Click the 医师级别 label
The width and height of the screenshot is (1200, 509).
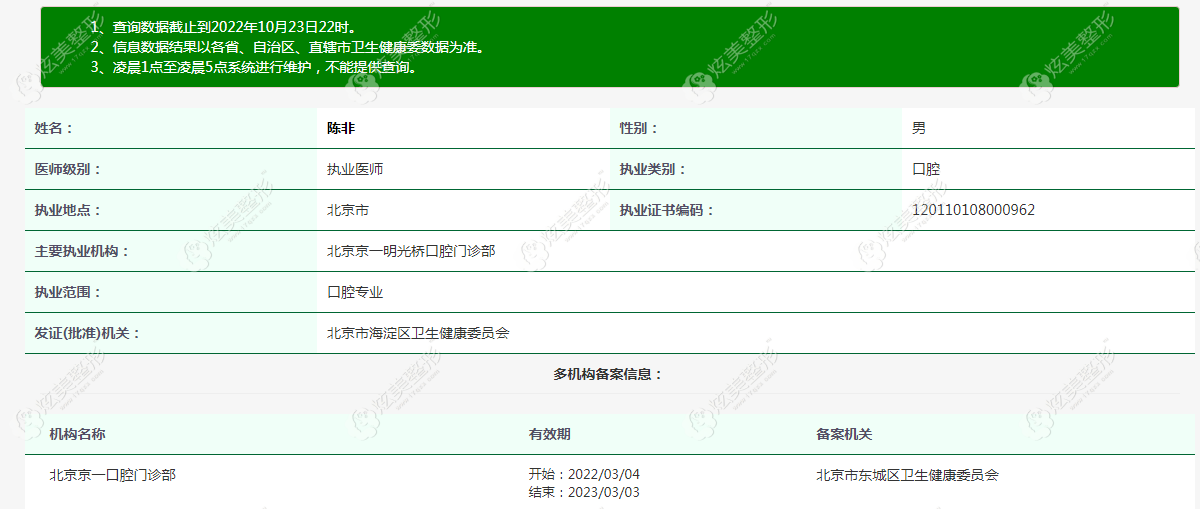point(68,170)
